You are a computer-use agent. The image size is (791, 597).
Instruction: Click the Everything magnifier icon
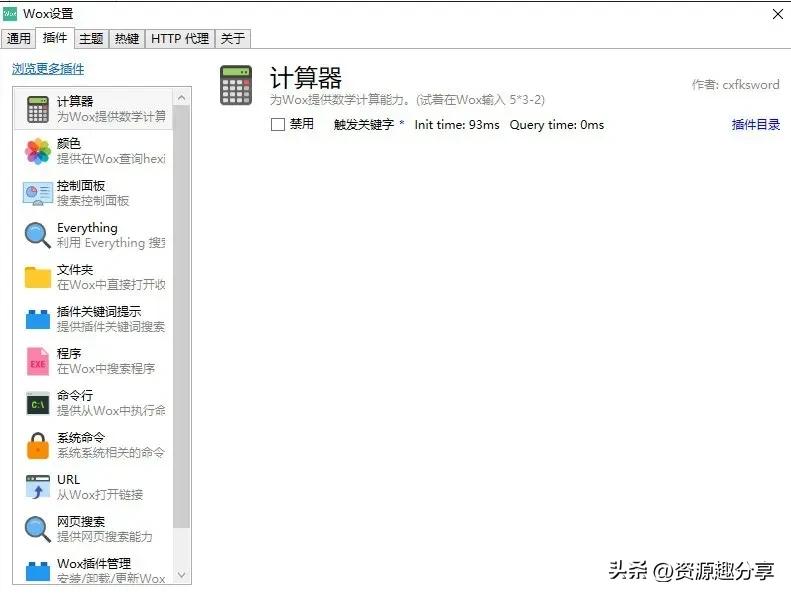point(38,235)
